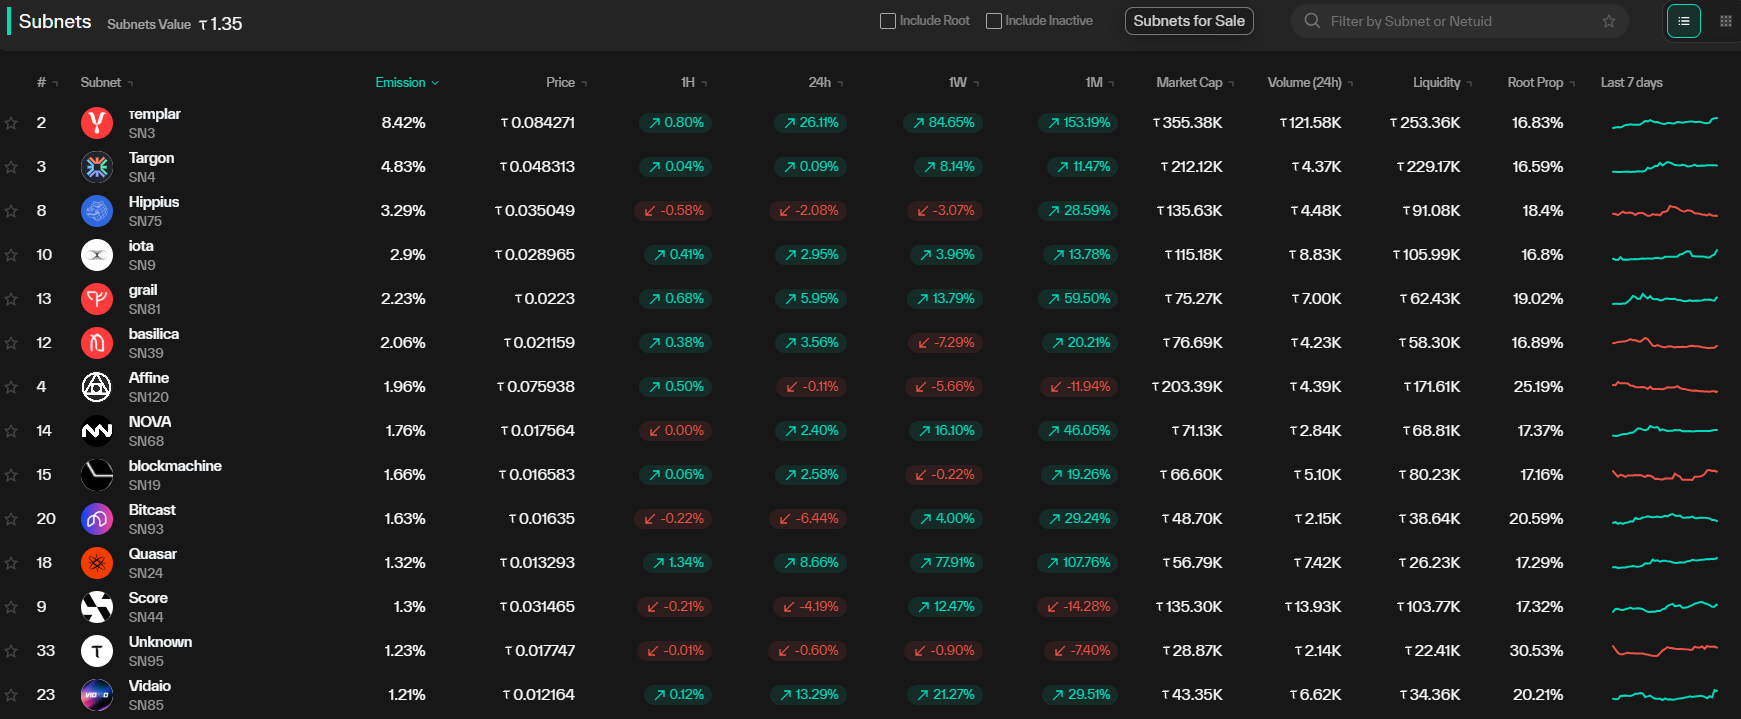Open Subnets for Sale
The height and width of the screenshot is (719, 1741).
1189,21
